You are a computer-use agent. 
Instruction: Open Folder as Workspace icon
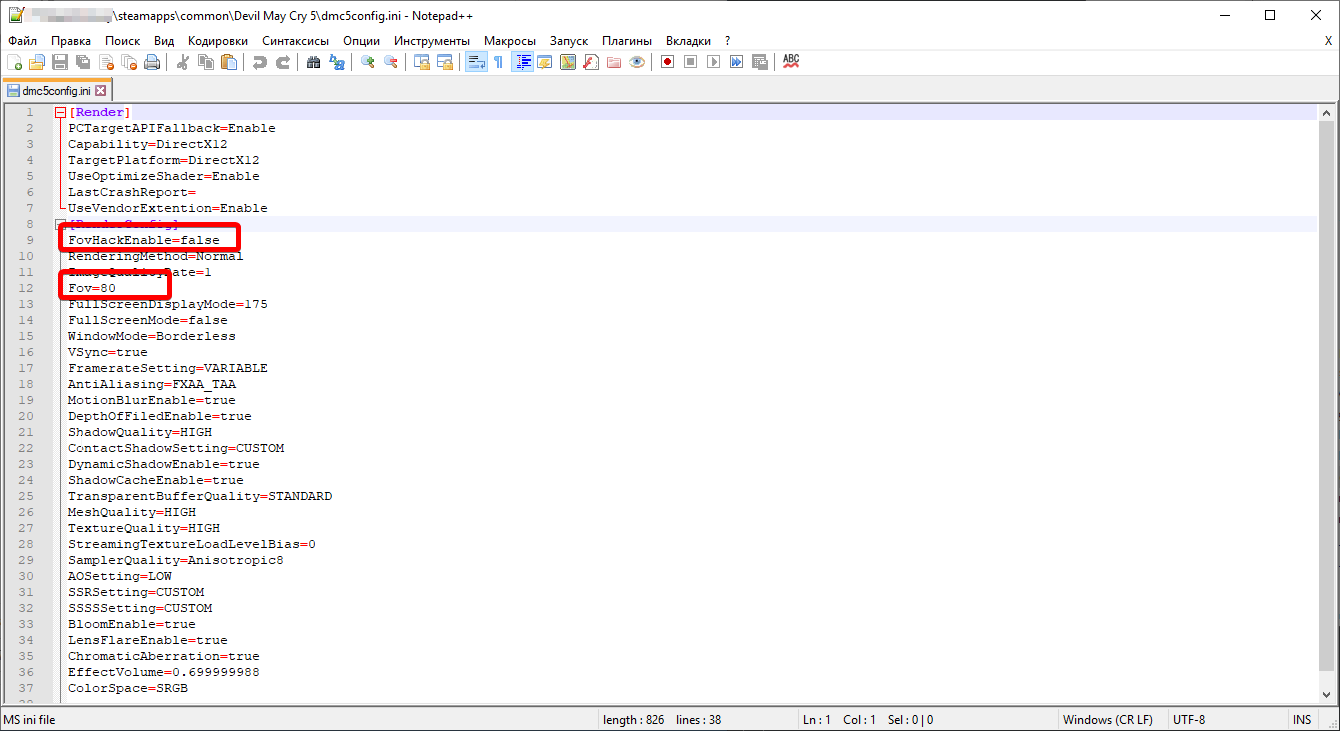pos(614,62)
